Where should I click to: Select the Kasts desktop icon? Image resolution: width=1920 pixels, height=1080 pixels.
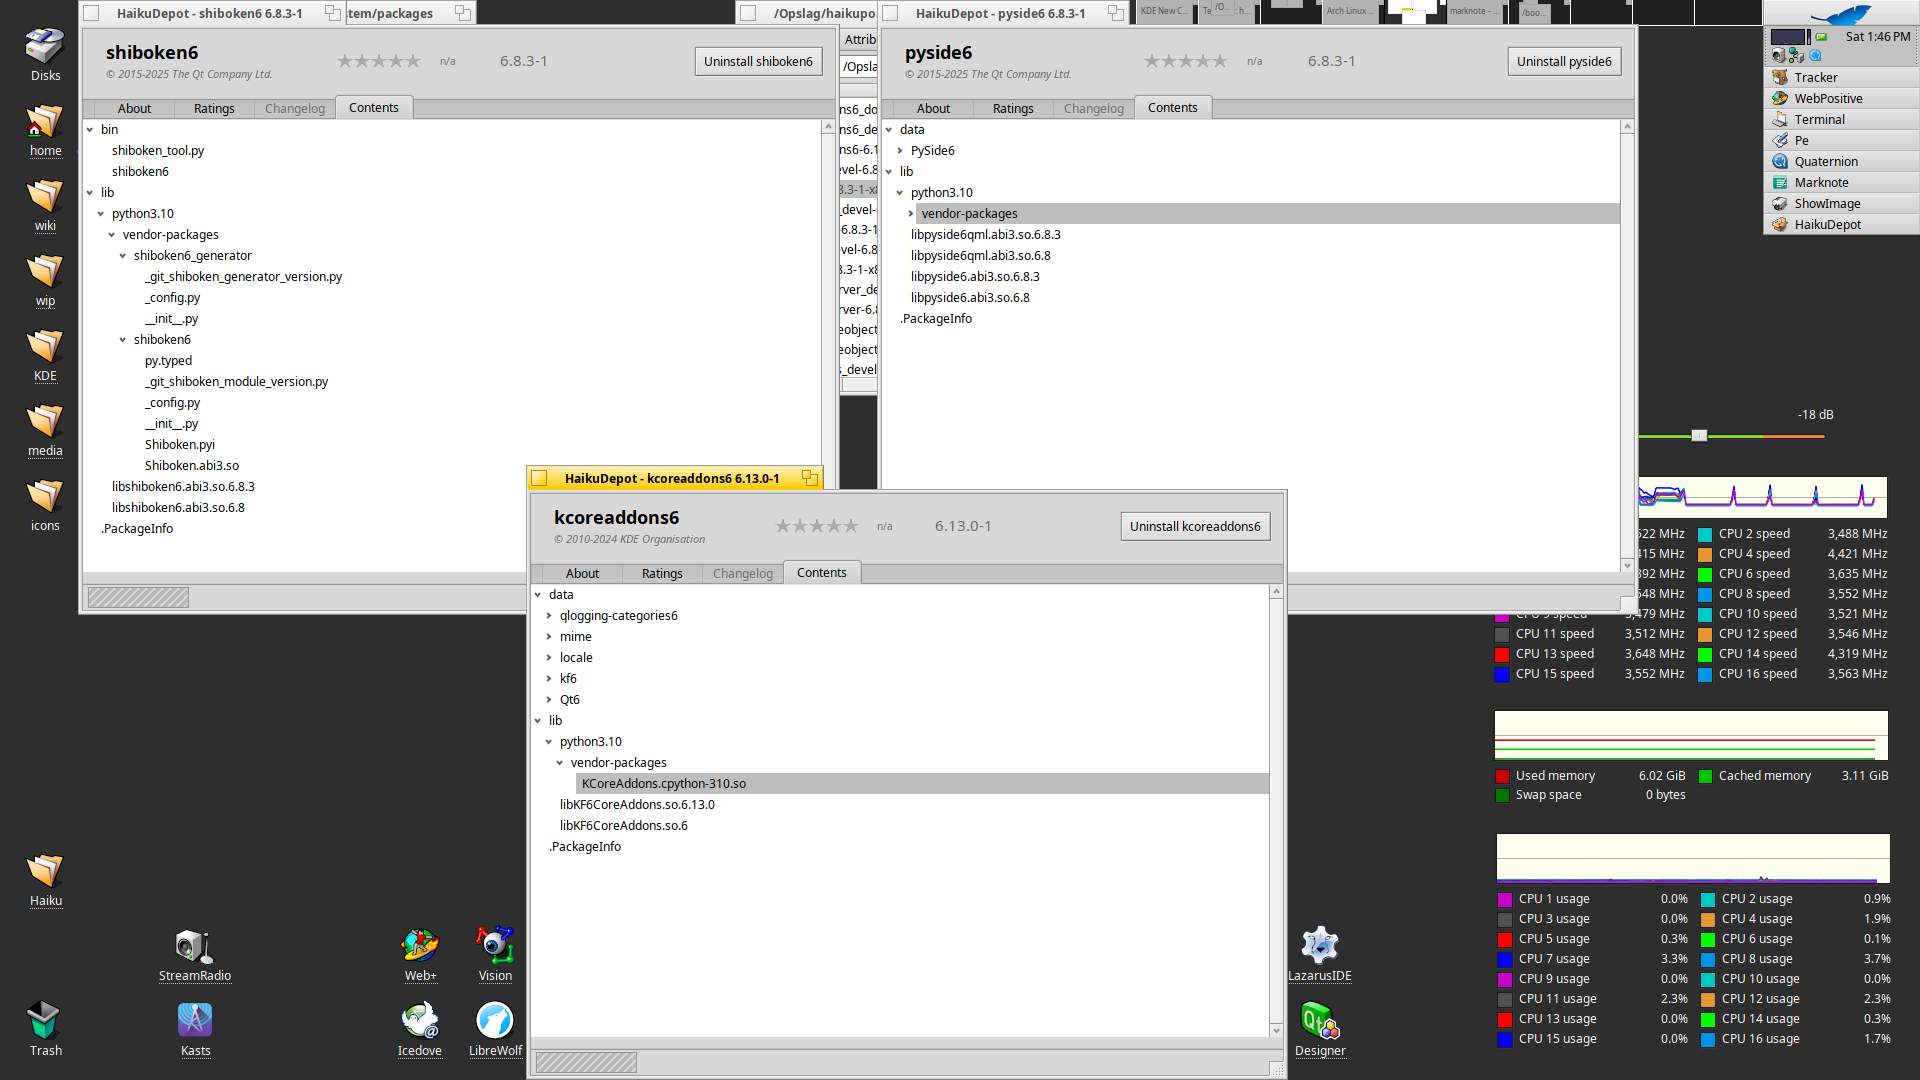click(195, 1029)
